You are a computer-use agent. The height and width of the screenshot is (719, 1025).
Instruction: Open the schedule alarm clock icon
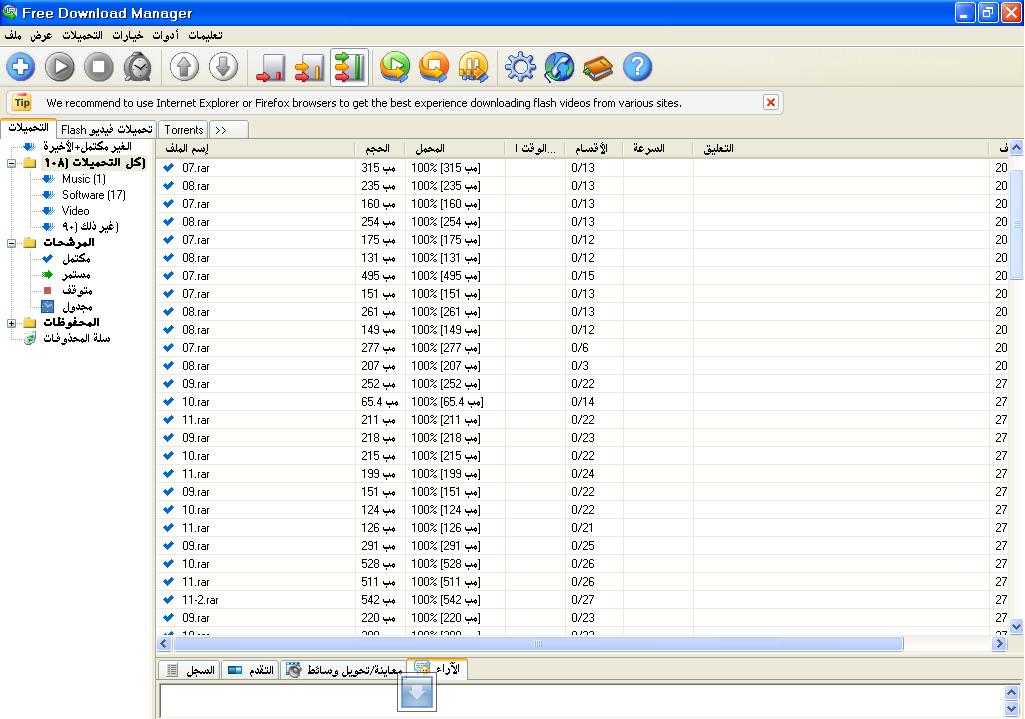click(138, 67)
